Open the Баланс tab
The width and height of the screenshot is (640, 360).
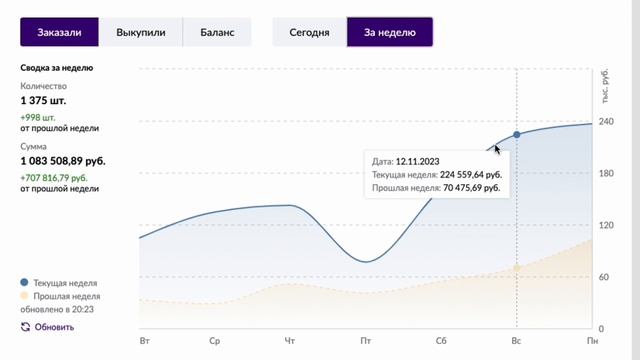[217, 32]
